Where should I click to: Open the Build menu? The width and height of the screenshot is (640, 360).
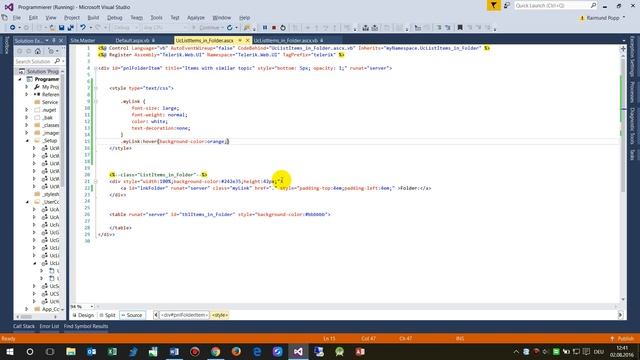[x=93, y=18]
